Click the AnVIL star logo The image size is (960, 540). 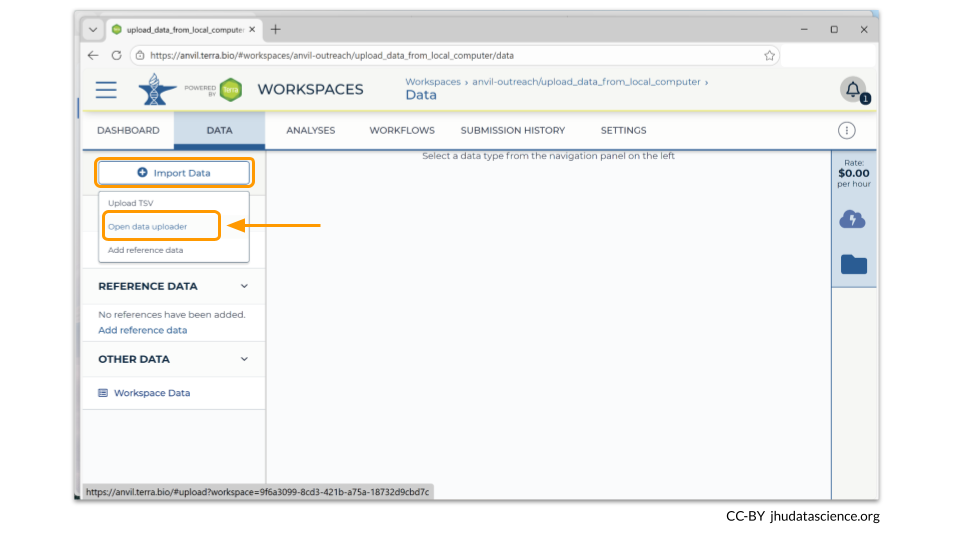157,89
